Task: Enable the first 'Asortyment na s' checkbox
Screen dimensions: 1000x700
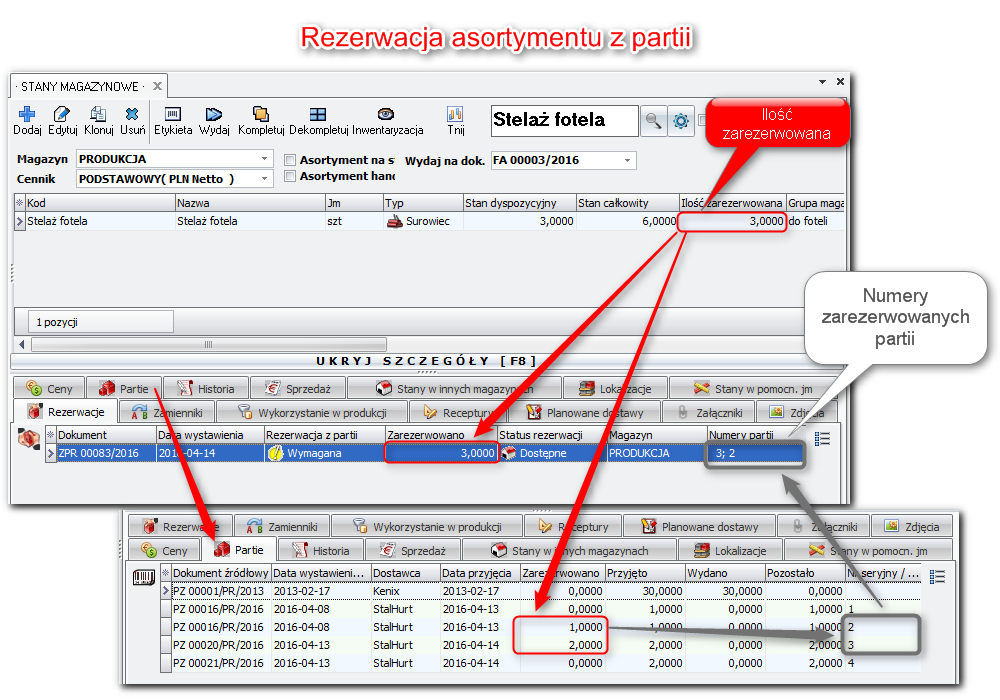Action: click(291, 160)
